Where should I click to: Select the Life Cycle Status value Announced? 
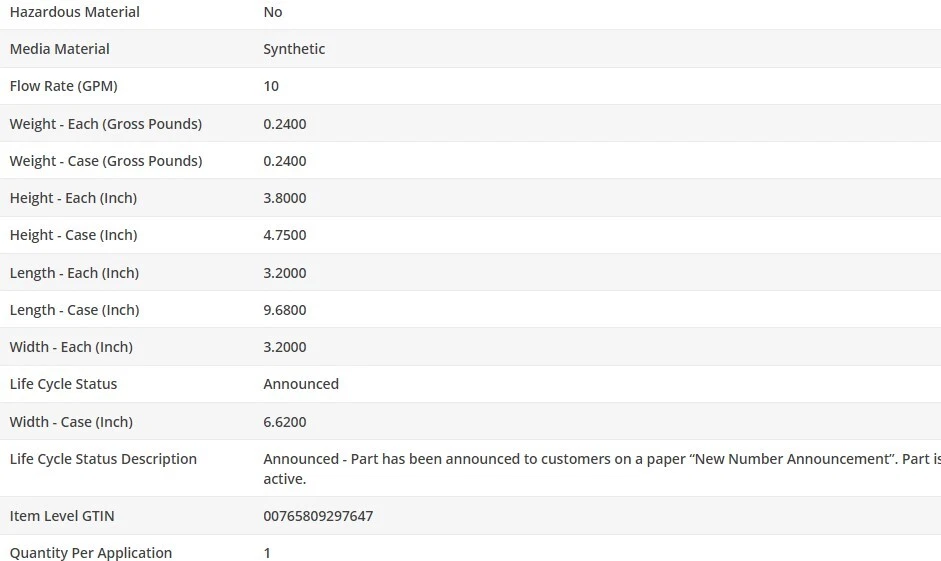301,384
